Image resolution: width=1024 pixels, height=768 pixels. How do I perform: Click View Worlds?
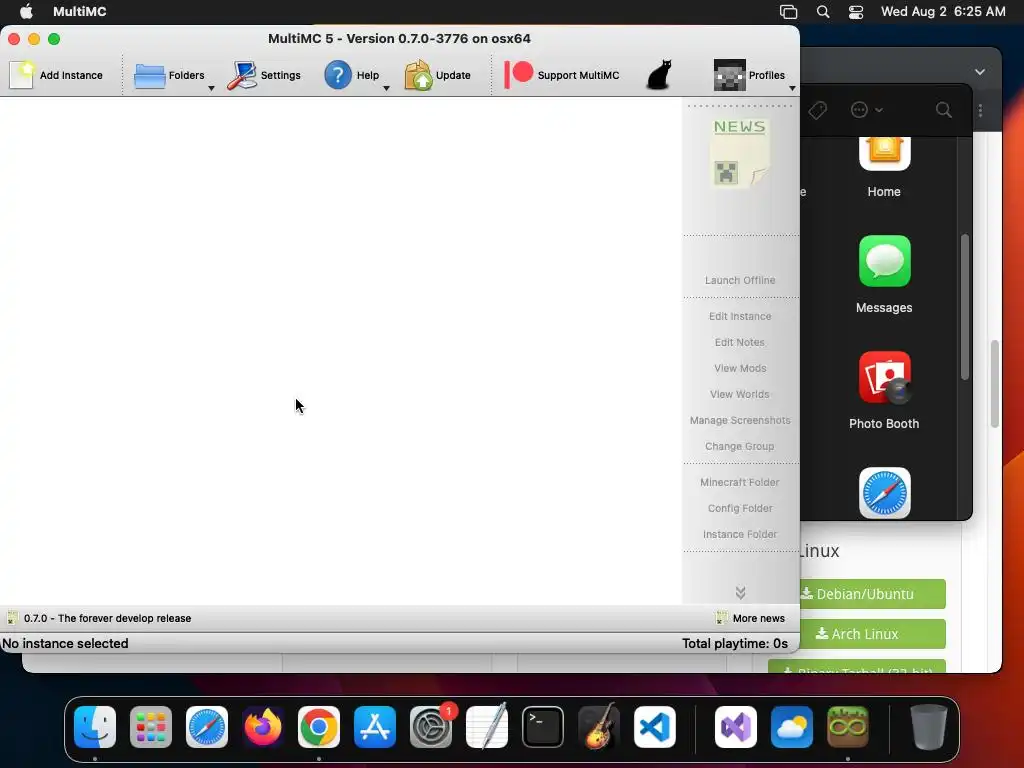(740, 394)
